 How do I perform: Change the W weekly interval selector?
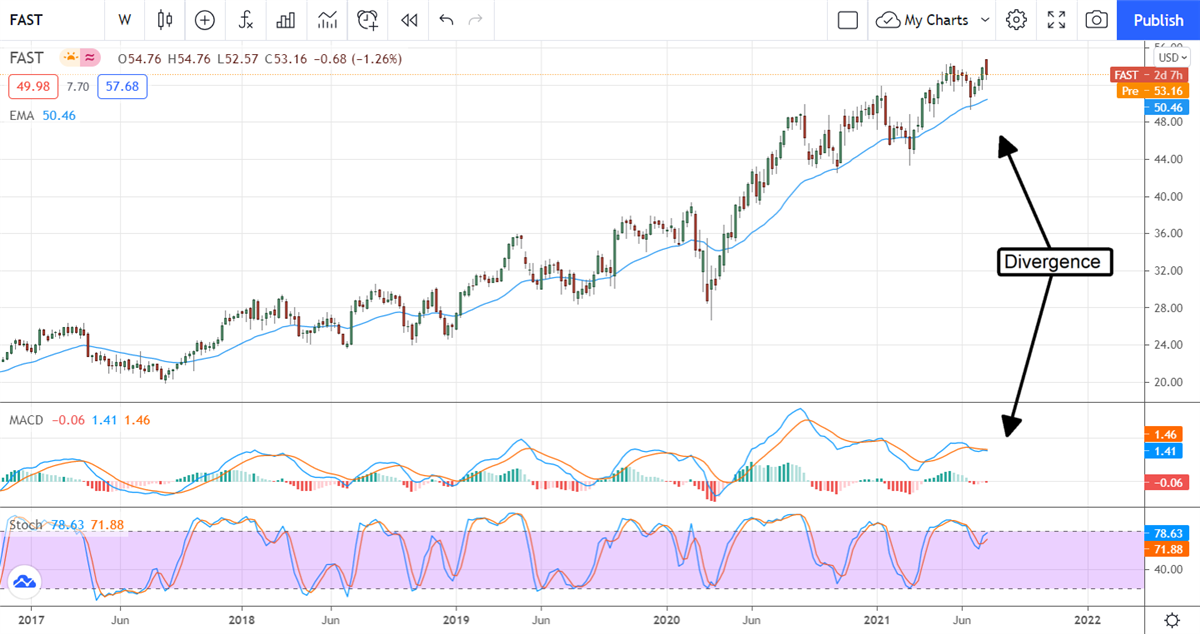coord(124,20)
